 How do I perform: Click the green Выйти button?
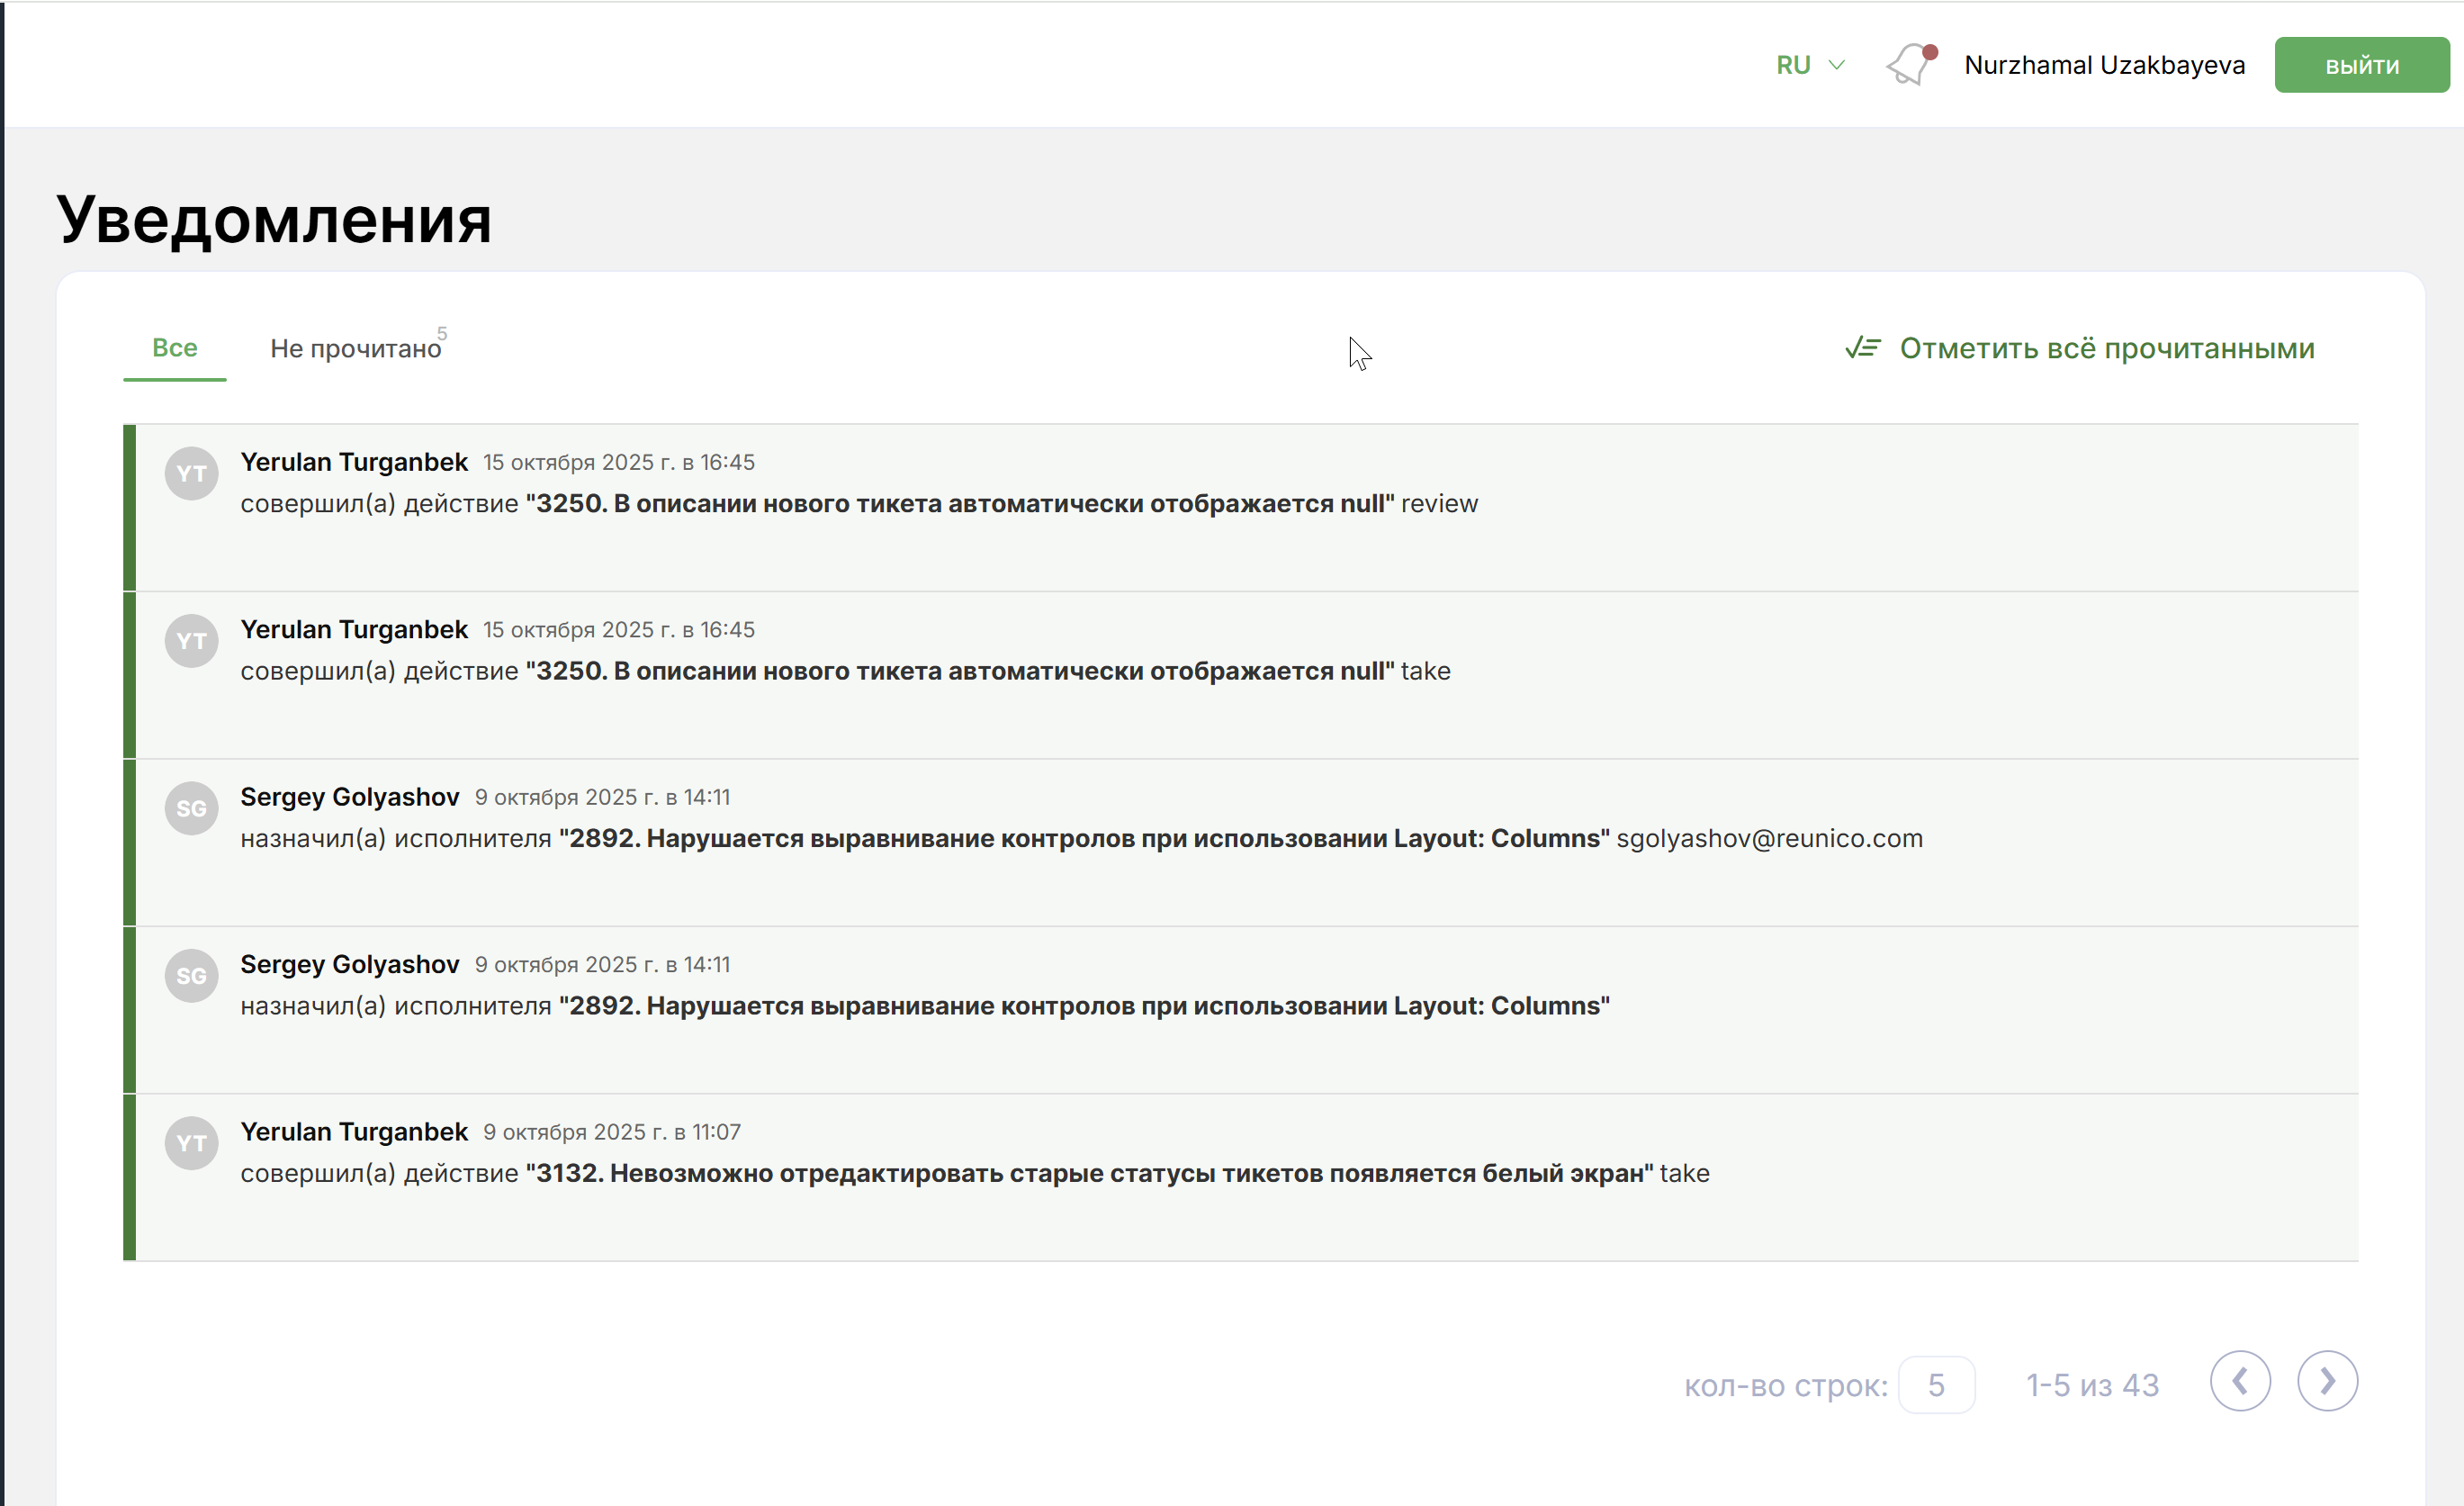2361,65
